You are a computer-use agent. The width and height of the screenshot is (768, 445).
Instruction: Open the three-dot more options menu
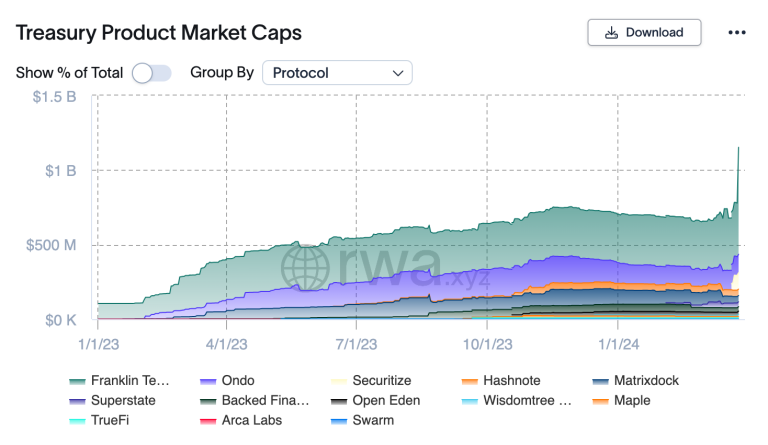coord(737,32)
